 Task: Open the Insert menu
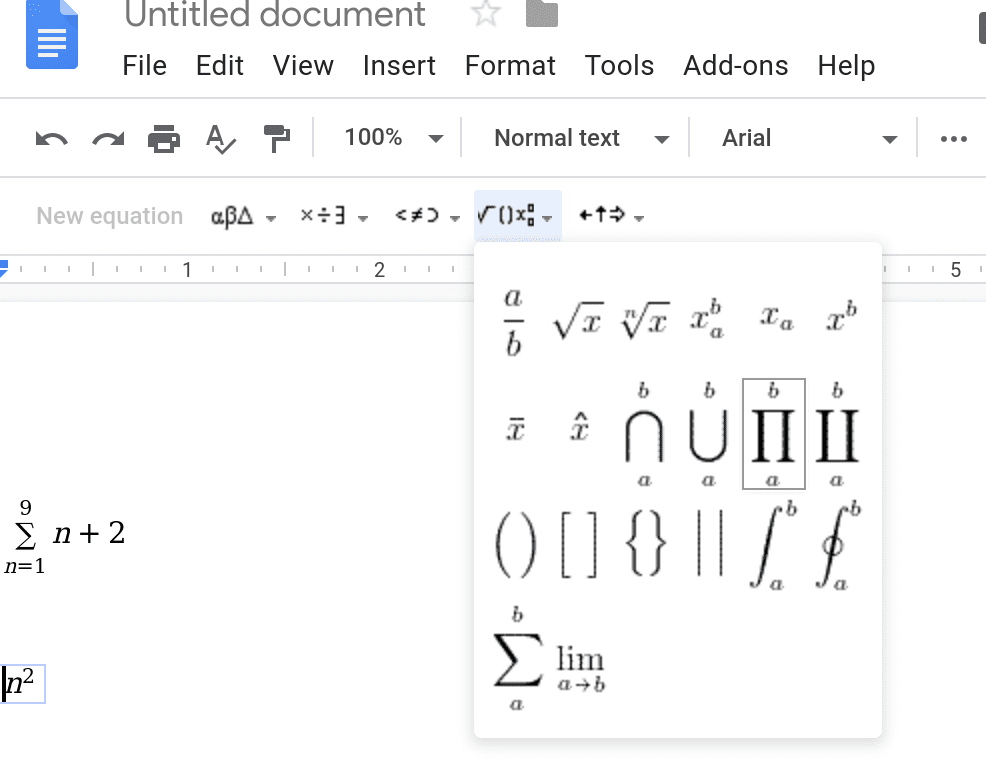pyautogui.click(x=399, y=66)
